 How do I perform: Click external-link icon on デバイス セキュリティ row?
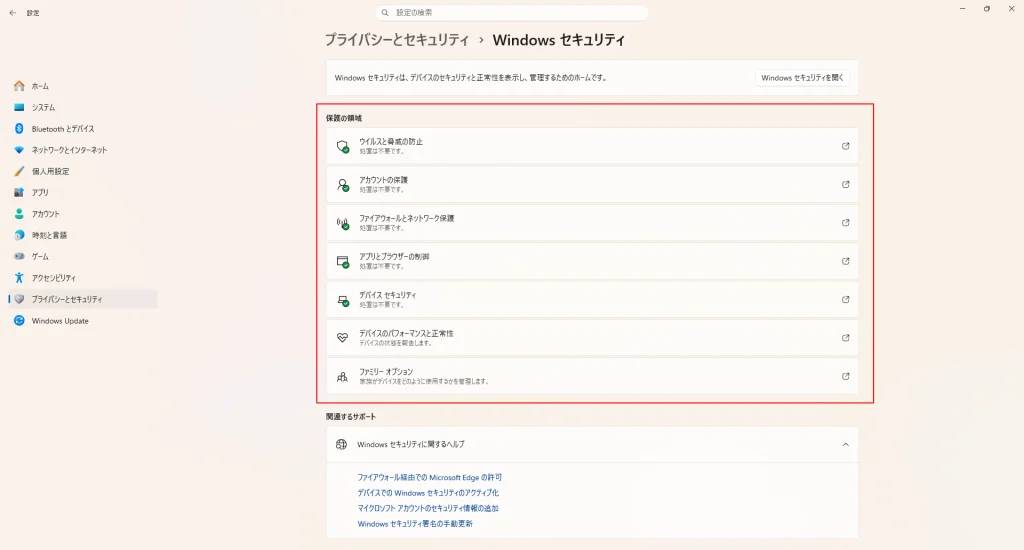[845, 299]
